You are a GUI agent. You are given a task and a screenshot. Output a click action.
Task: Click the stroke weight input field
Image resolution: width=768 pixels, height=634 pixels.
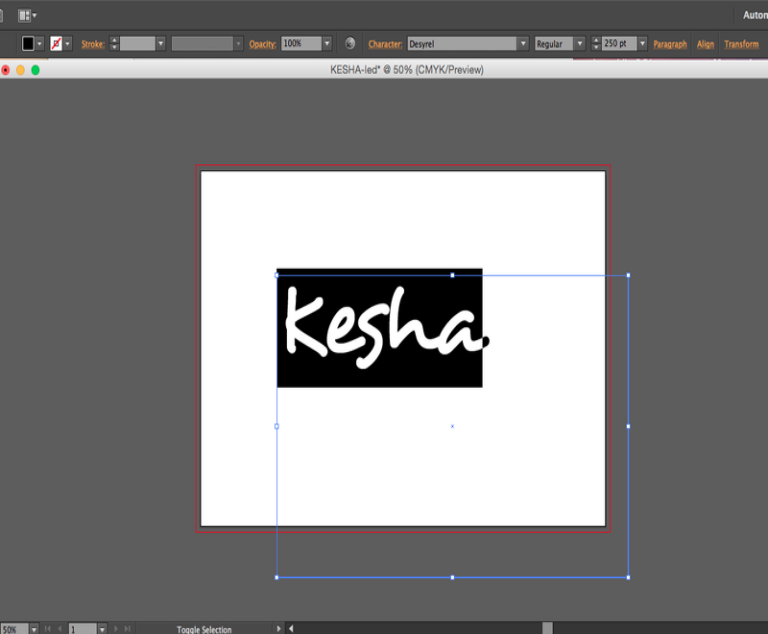pyautogui.click(x=138, y=44)
